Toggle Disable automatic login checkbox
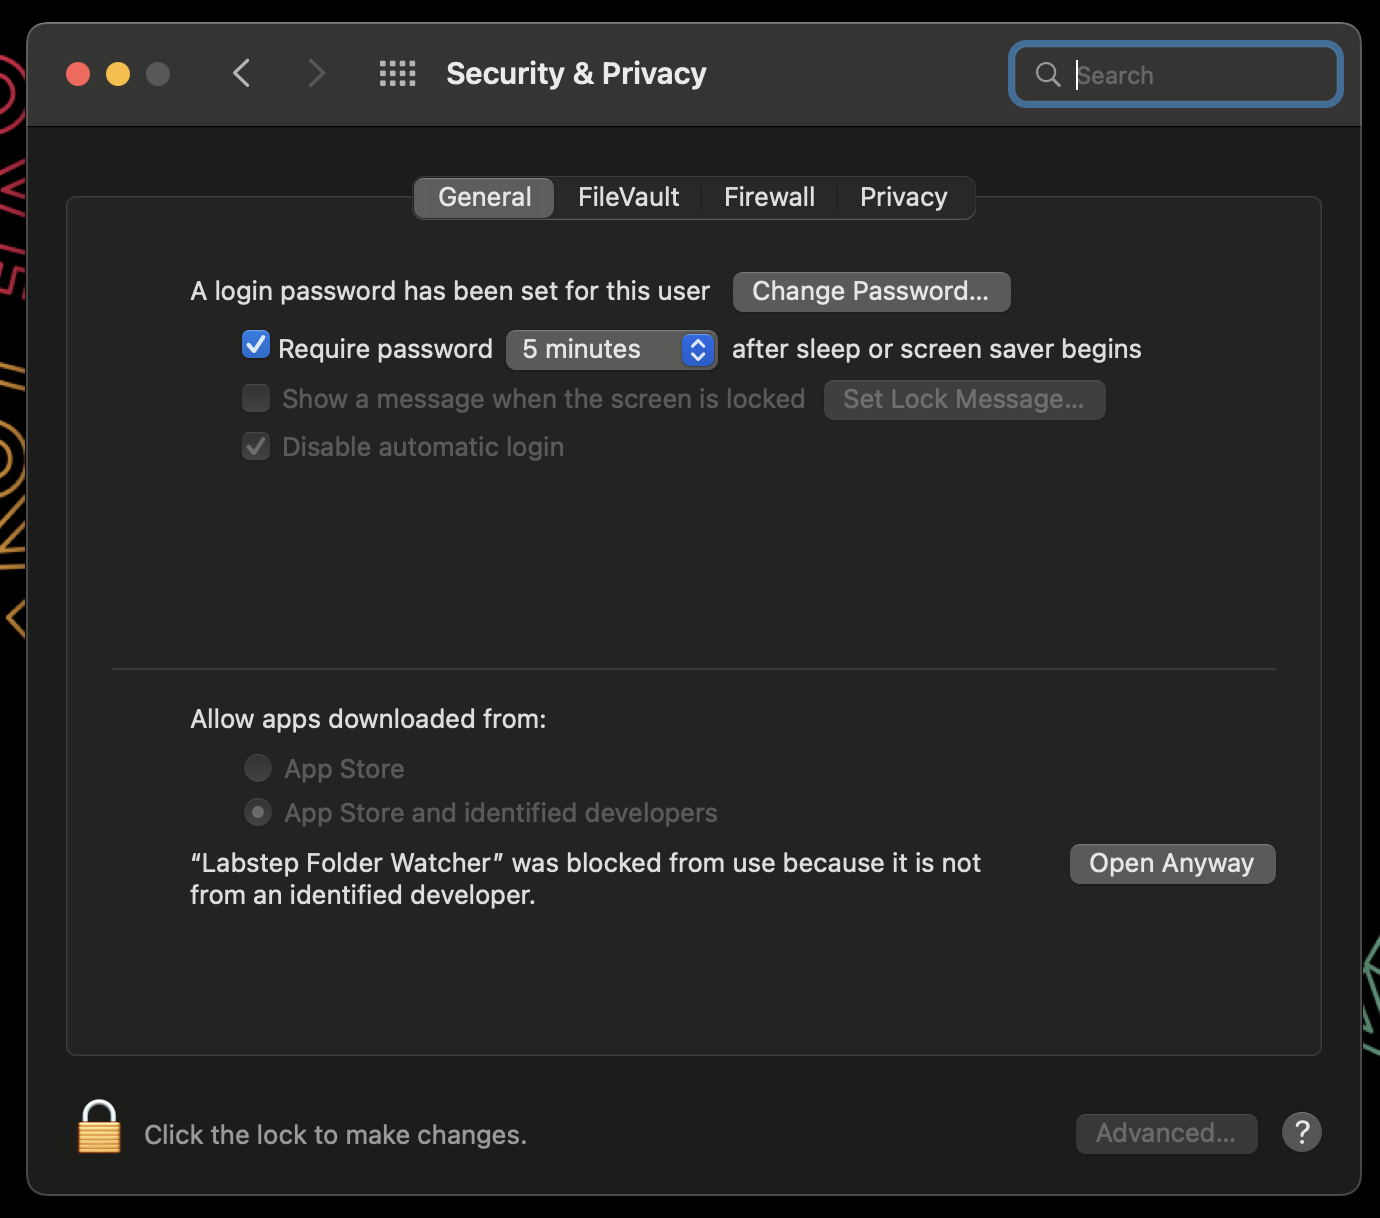The width and height of the screenshot is (1380, 1218). point(256,446)
